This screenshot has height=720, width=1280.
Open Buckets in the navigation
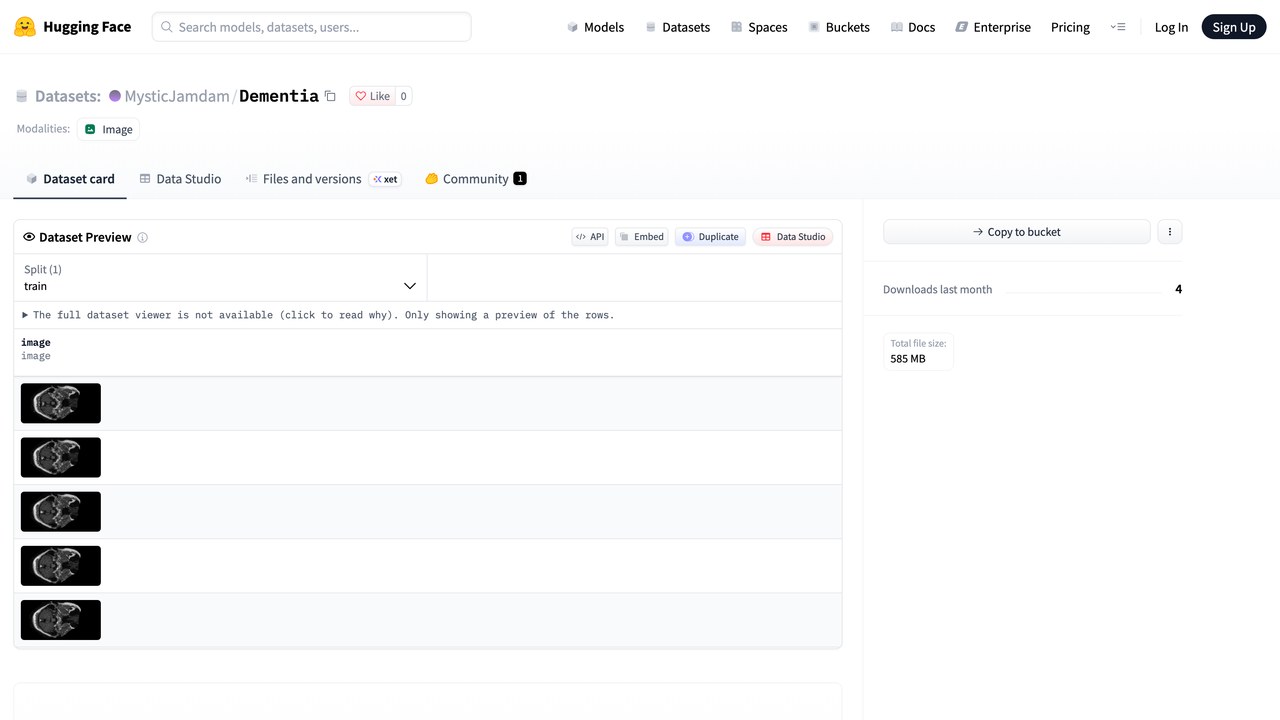(x=839, y=27)
